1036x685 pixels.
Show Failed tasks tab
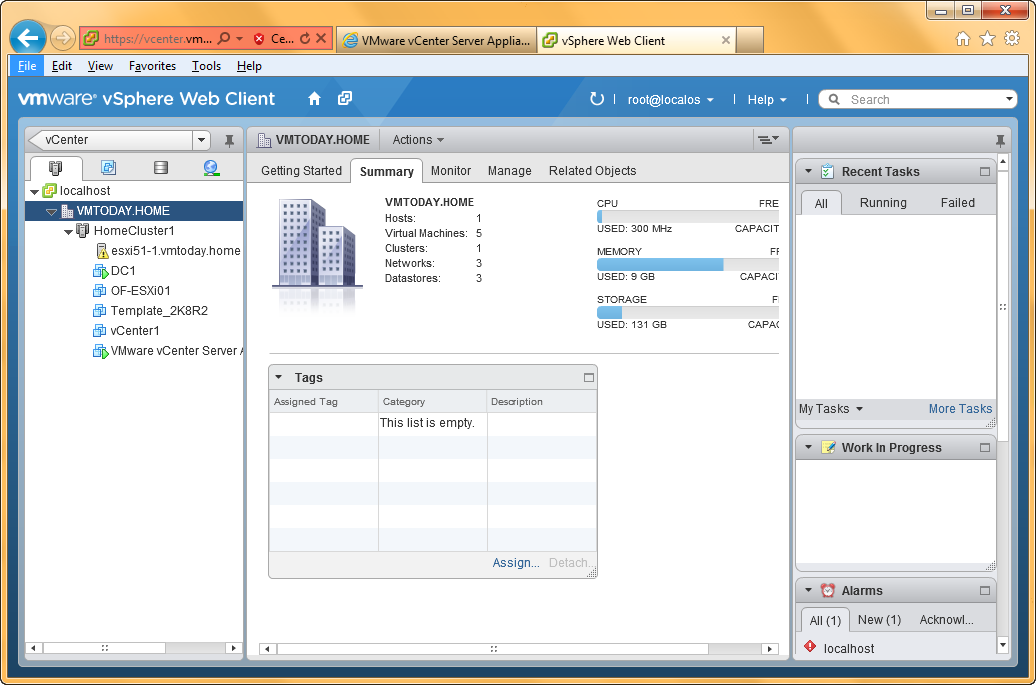(957, 203)
